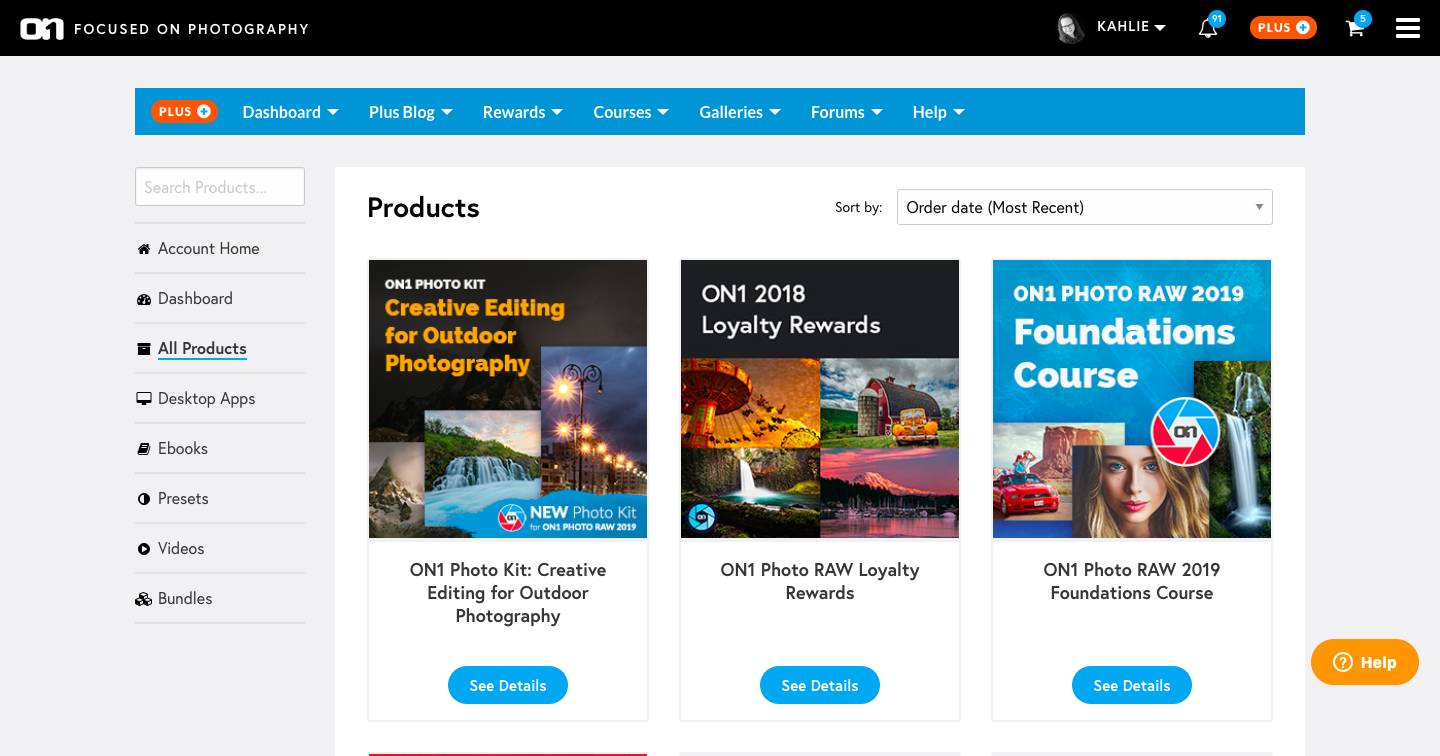Open the Galleries menu in navbar

pyautogui.click(x=739, y=112)
